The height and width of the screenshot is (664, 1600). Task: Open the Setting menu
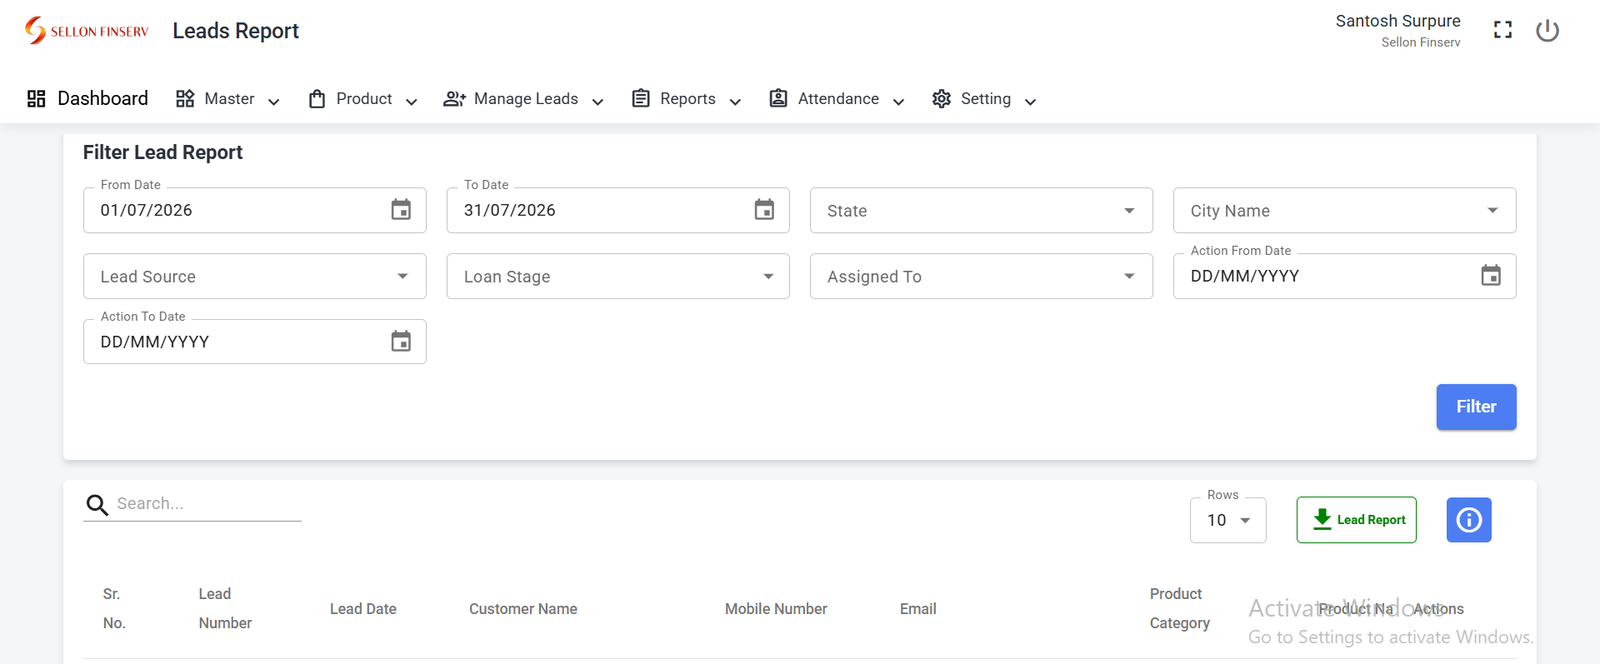click(984, 98)
